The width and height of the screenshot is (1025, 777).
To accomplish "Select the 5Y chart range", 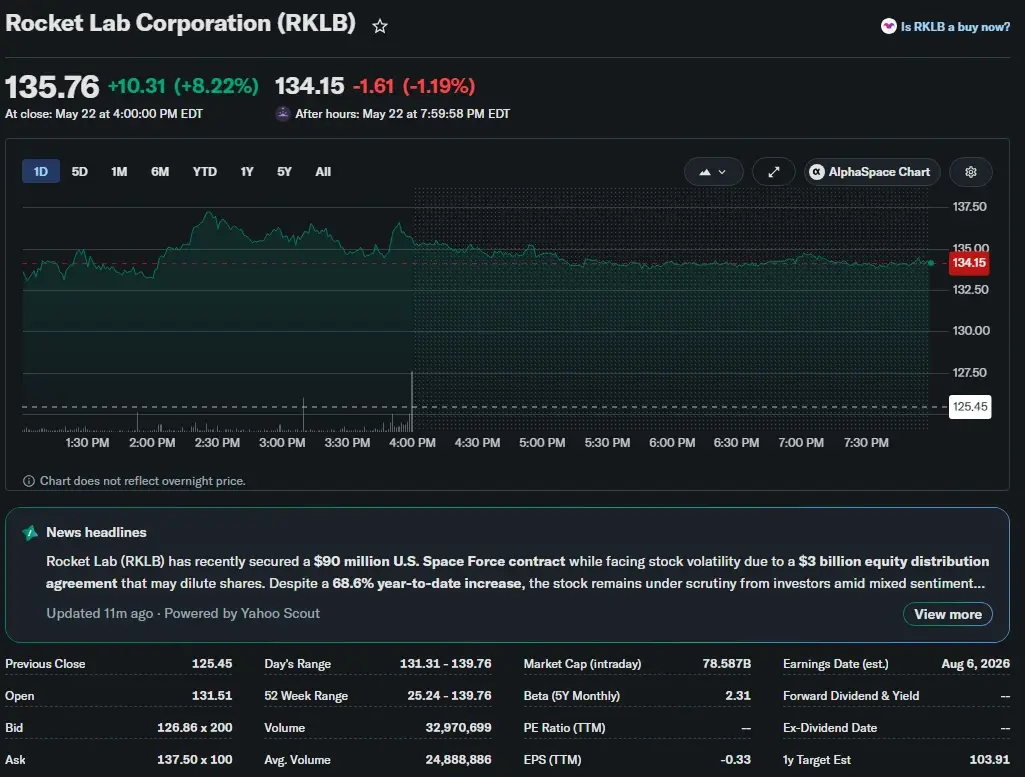I will click(x=284, y=171).
